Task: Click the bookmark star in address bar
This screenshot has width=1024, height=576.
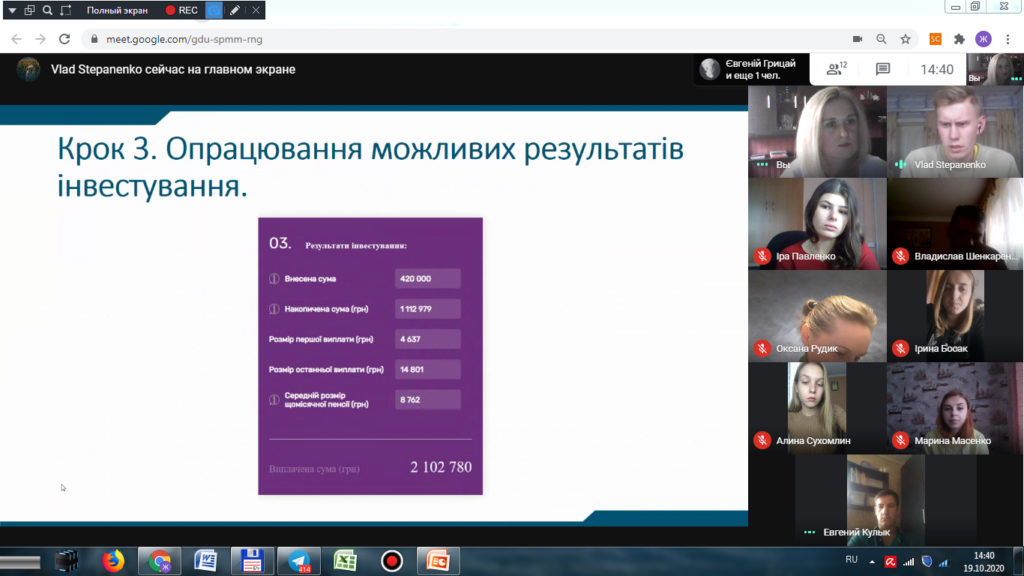Action: pos(905,39)
